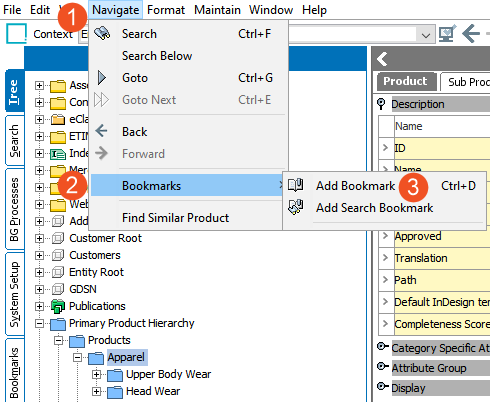Click the Add Bookmark book icon

click(296, 185)
